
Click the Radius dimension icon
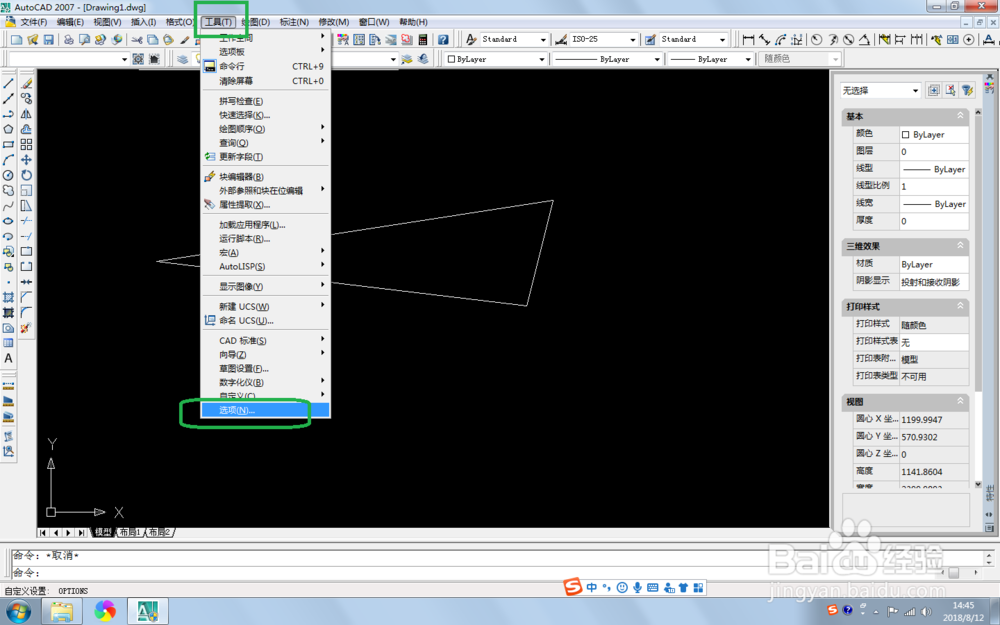[816, 40]
